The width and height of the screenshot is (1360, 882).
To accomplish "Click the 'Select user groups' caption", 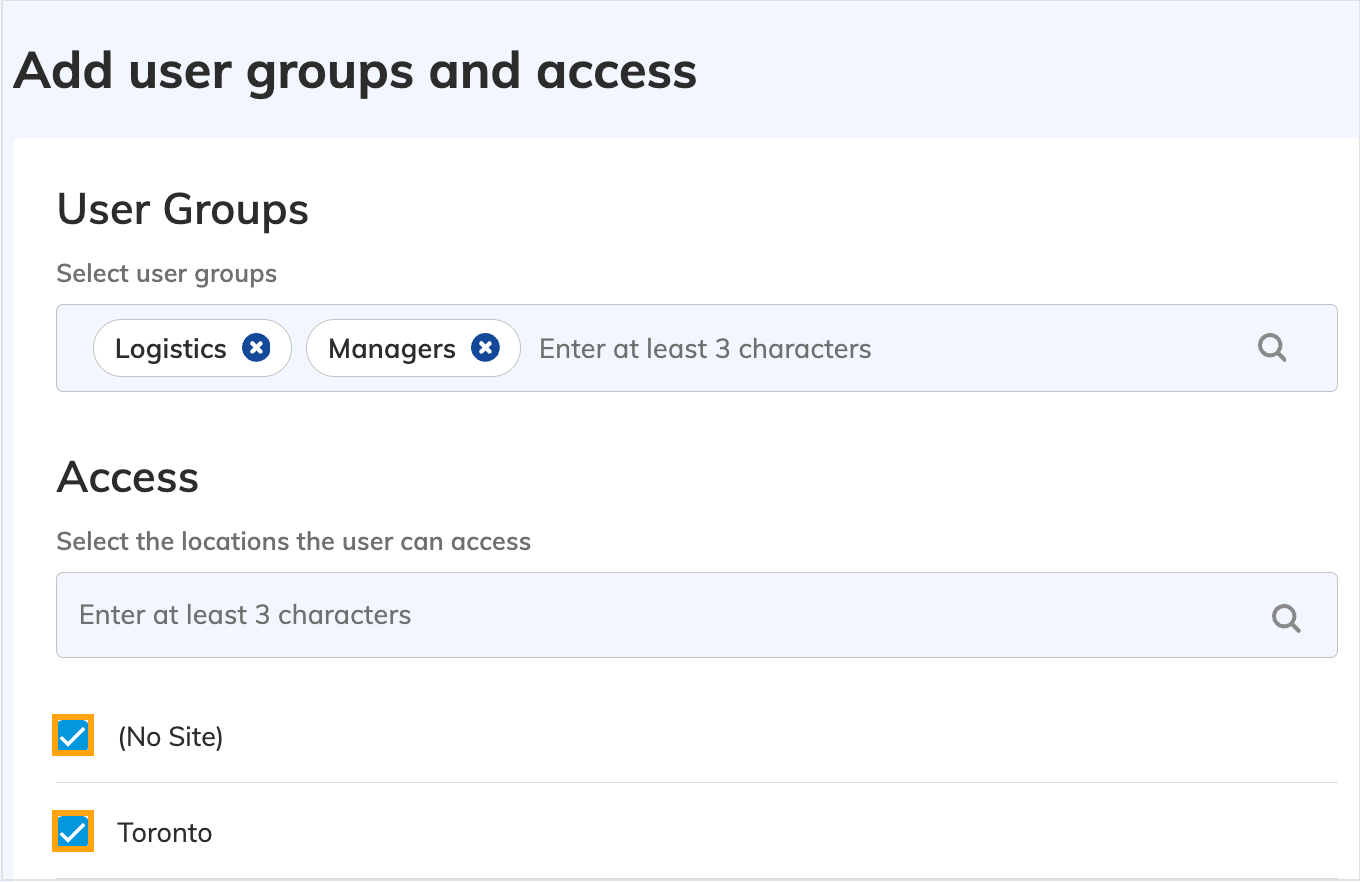I will click(x=167, y=274).
